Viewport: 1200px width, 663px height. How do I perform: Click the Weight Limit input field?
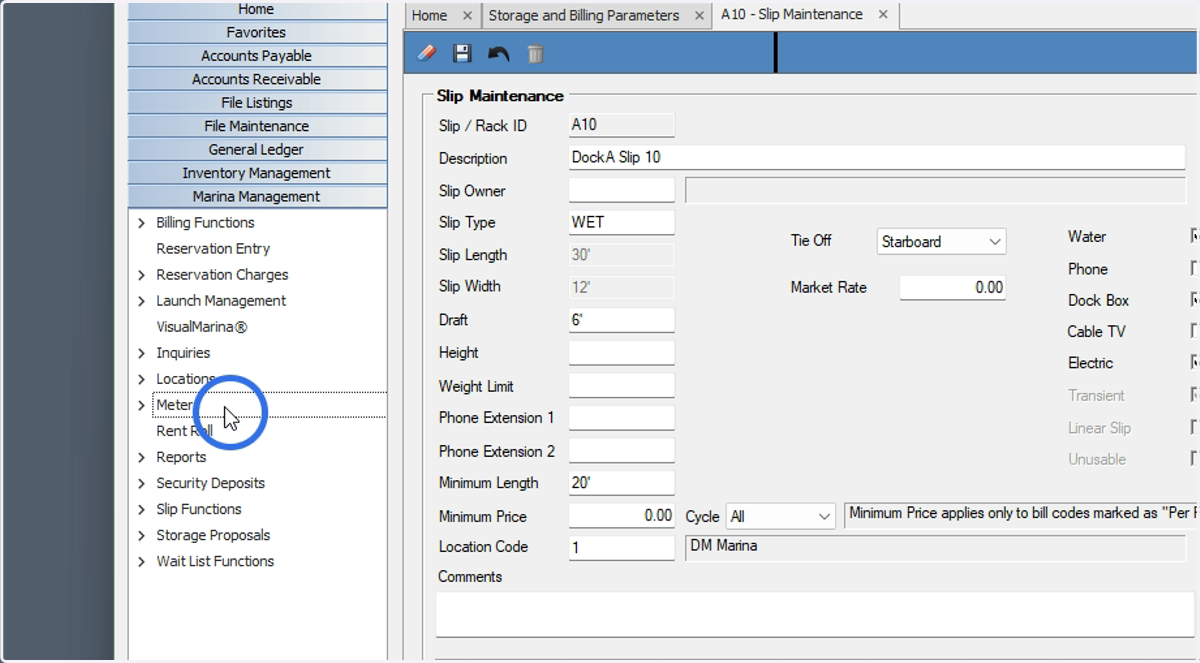click(x=622, y=385)
